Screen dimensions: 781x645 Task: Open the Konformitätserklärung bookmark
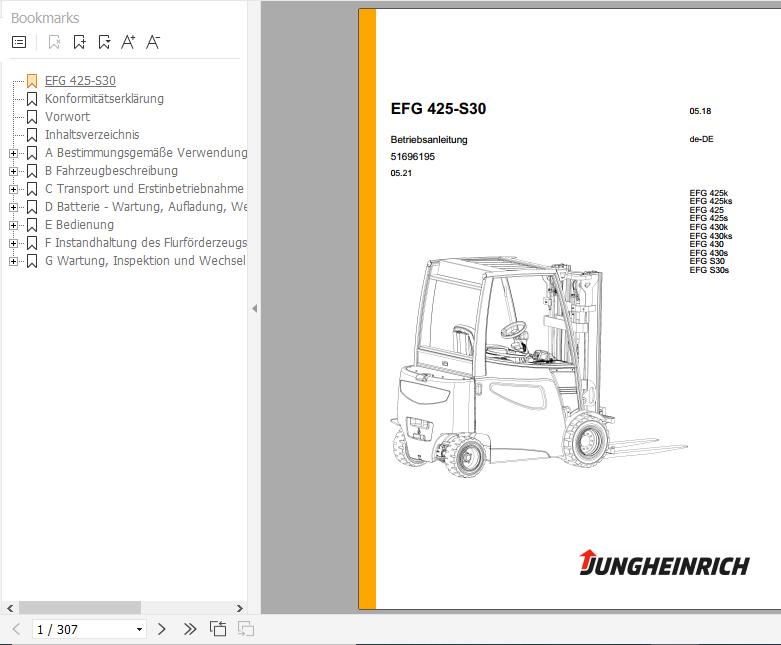tap(104, 99)
